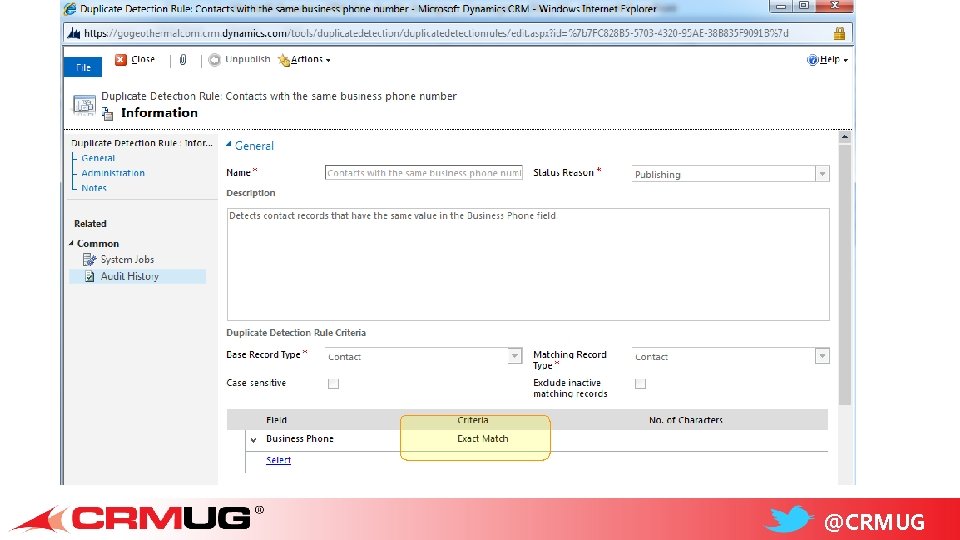The image size is (960, 540).
Task: Minimize the Internet Explorer window
Action: [781, 6]
